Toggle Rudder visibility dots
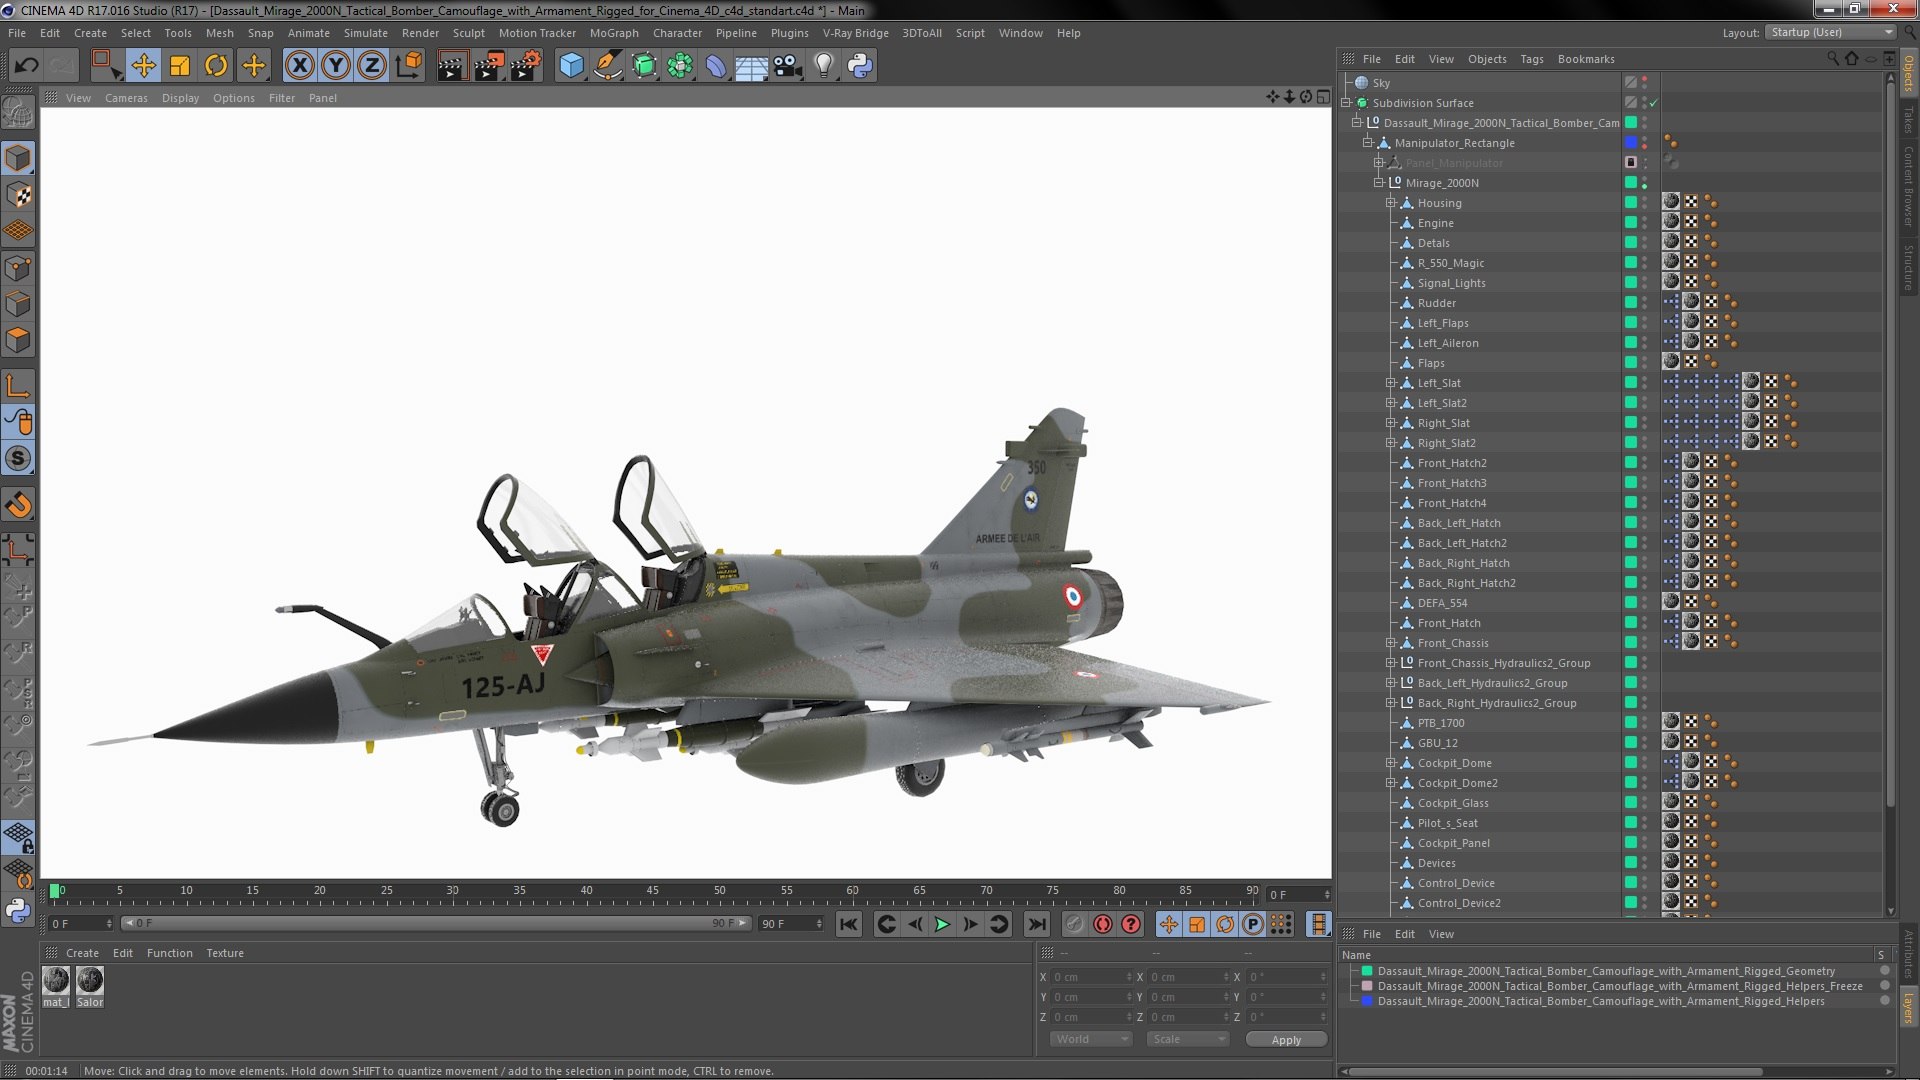This screenshot has width=1920, height=1080. click(x=1645, y=303)
